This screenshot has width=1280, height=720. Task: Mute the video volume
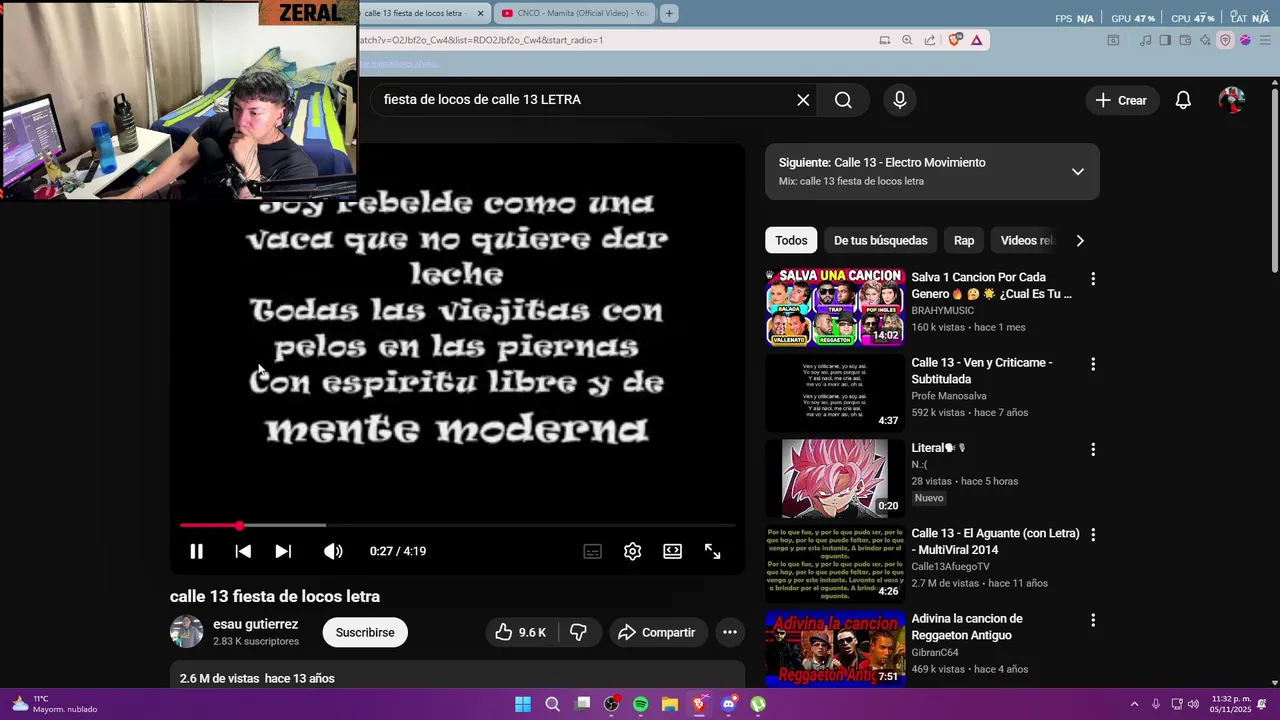[333, 551]
